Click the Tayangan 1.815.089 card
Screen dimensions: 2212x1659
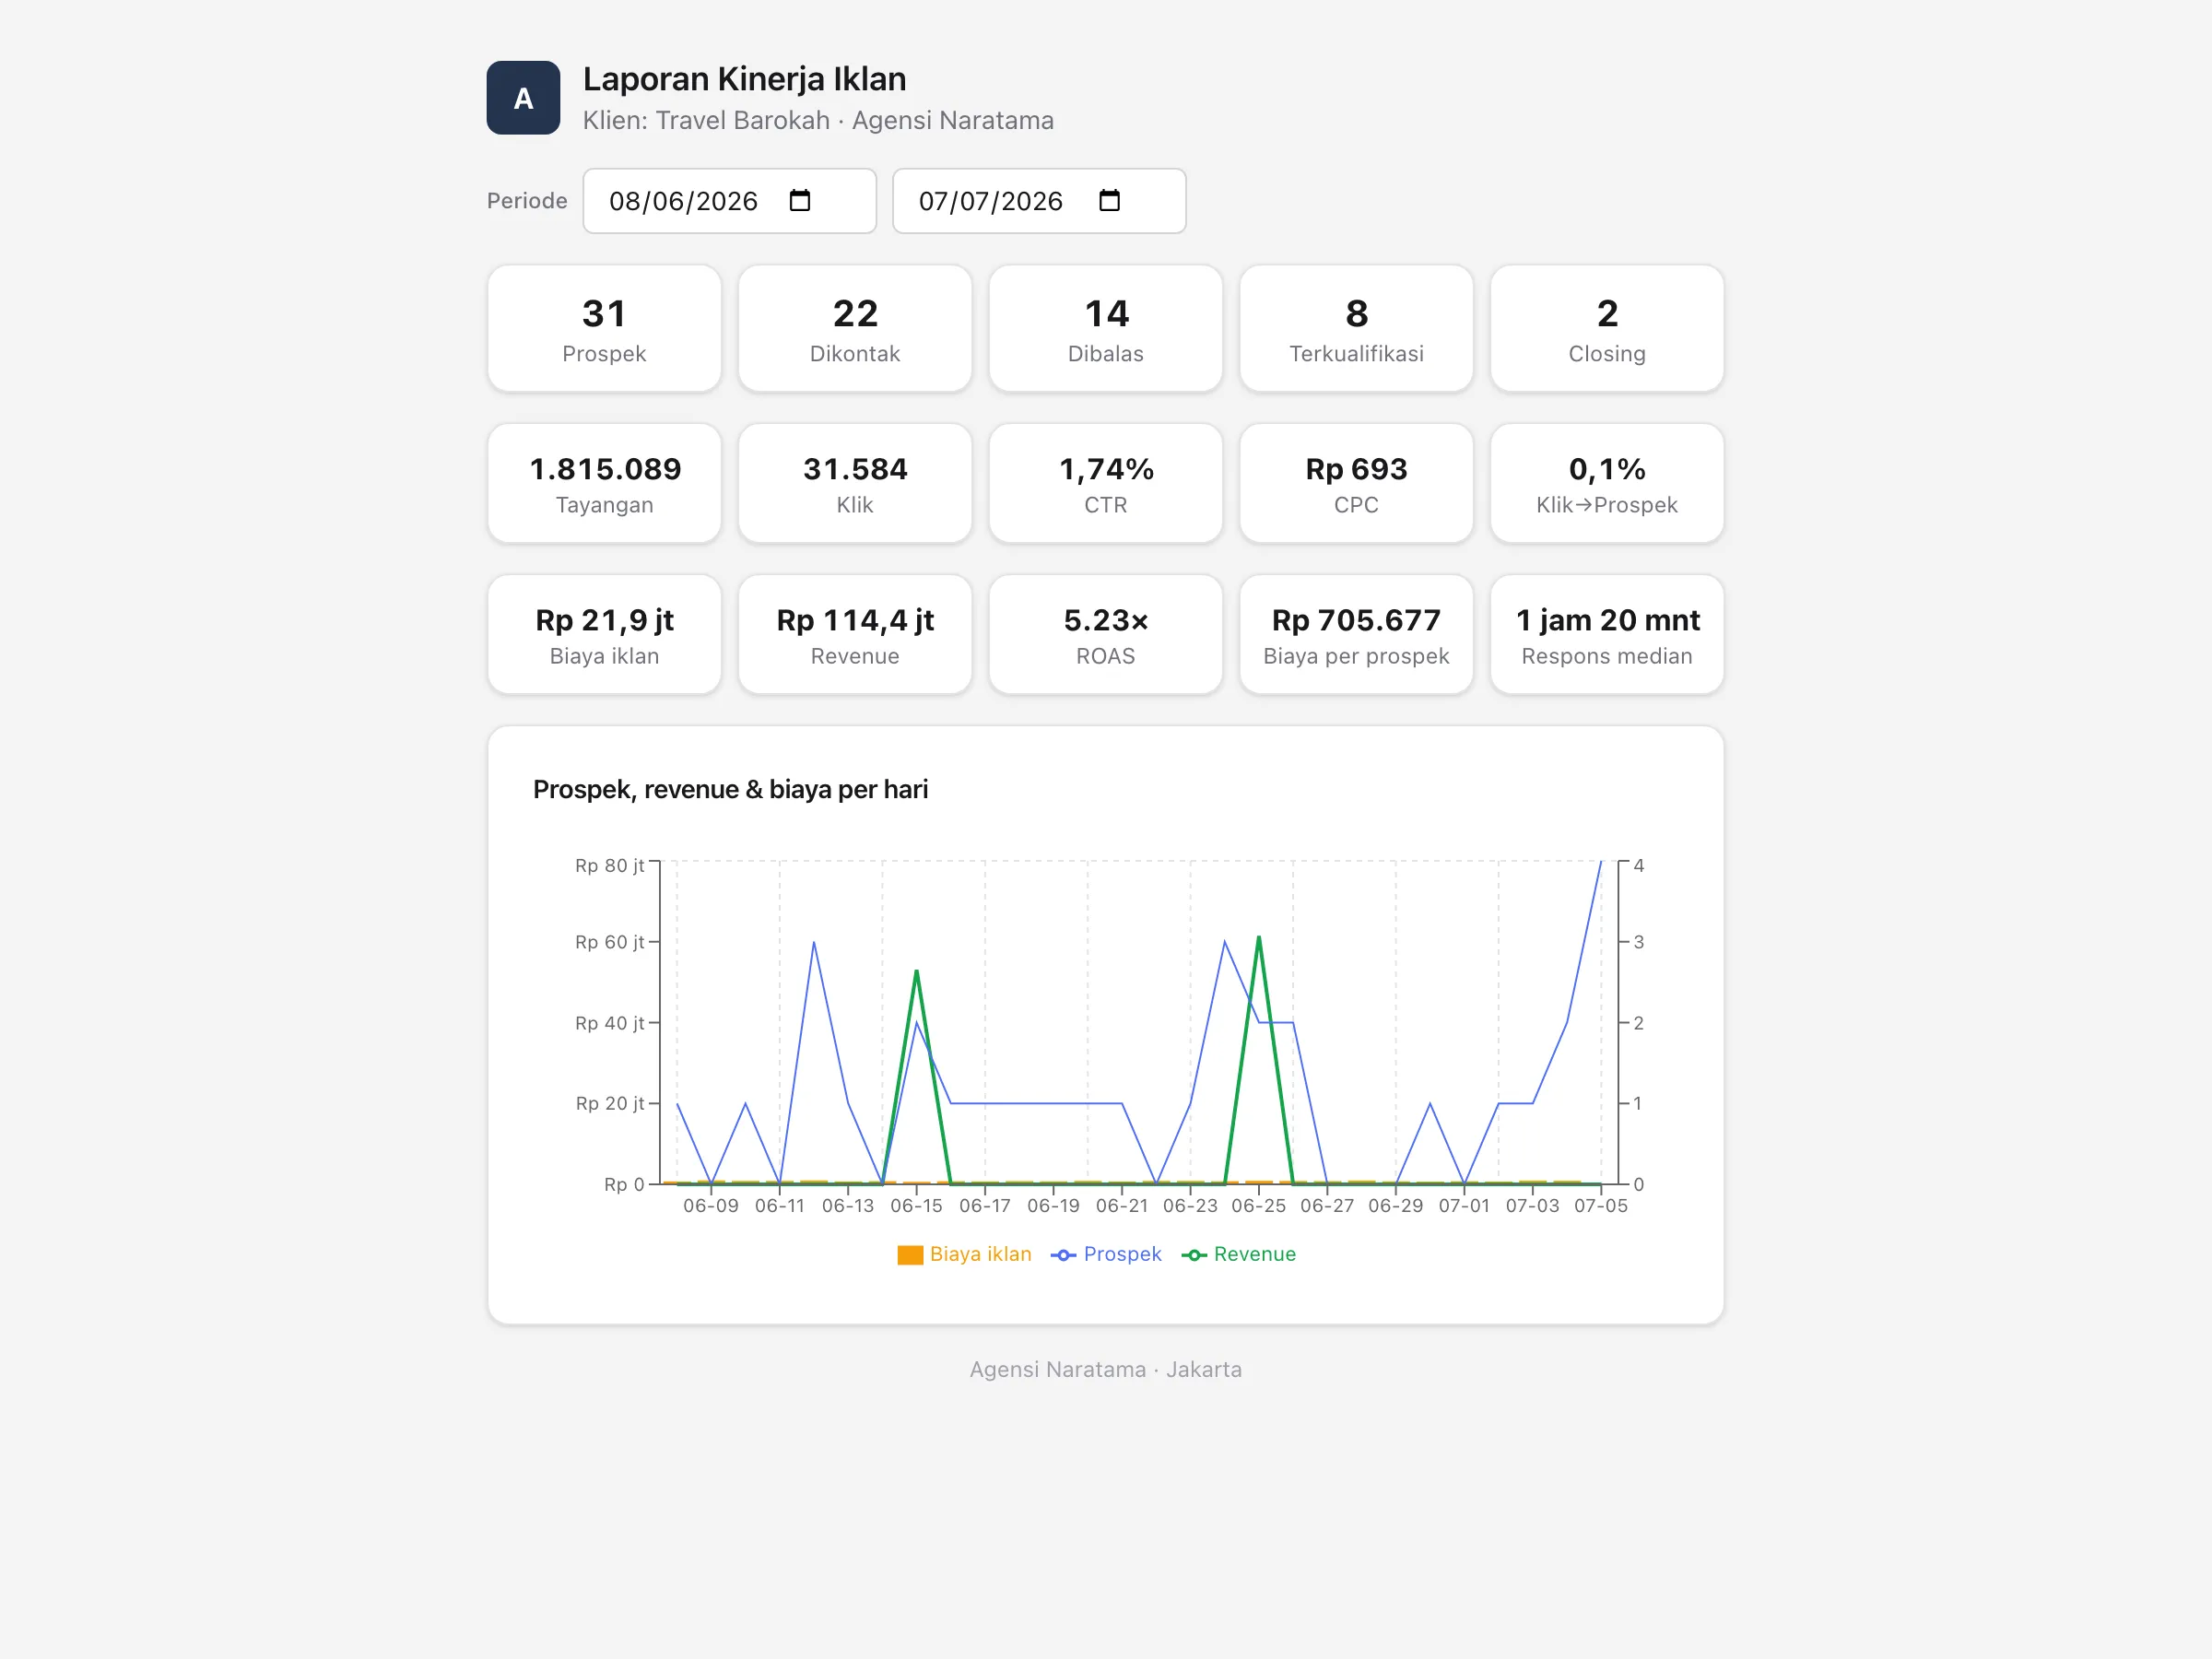(604, 483)
